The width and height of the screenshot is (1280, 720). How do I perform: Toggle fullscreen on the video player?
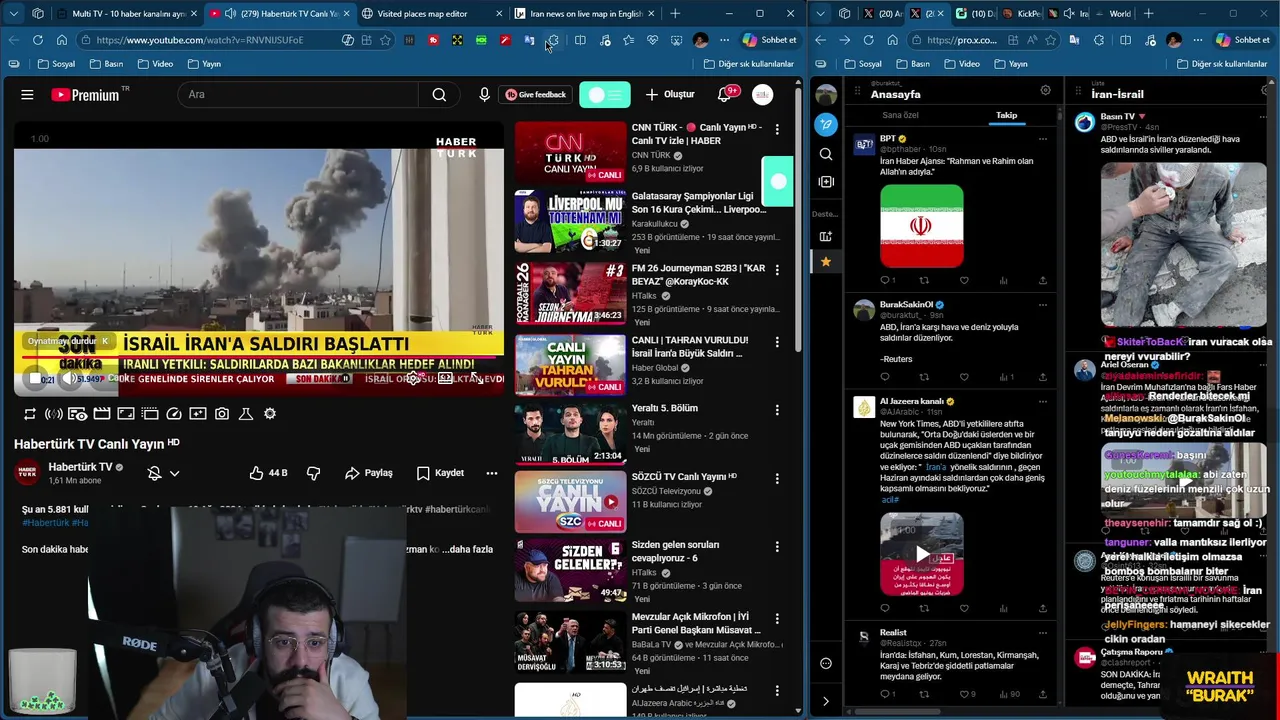pos(477,379)
